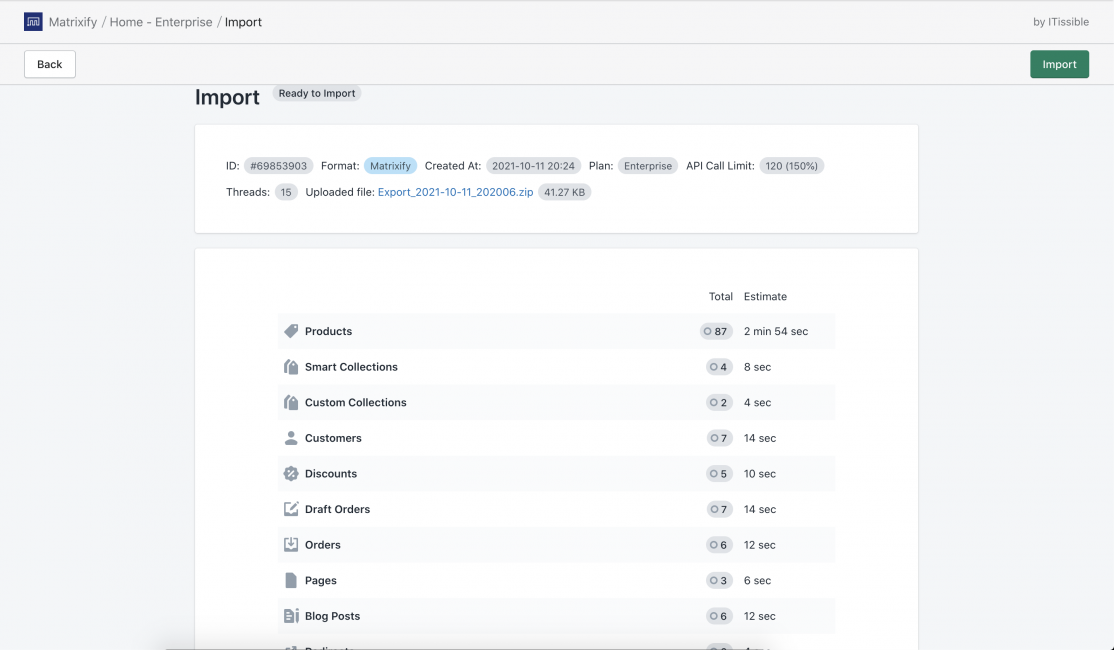This screenshot has height=650, width=1114.
Task: Select the Products tag icon
Action: (x=290, y=330)
